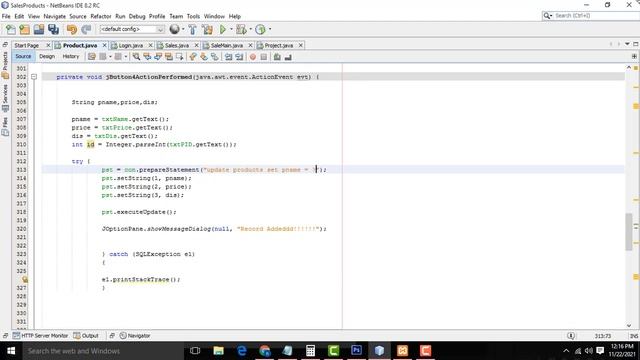This screenshot has height=360, width=640.
Task: Click the Last Edit editor icon
Action: [92, 57]
